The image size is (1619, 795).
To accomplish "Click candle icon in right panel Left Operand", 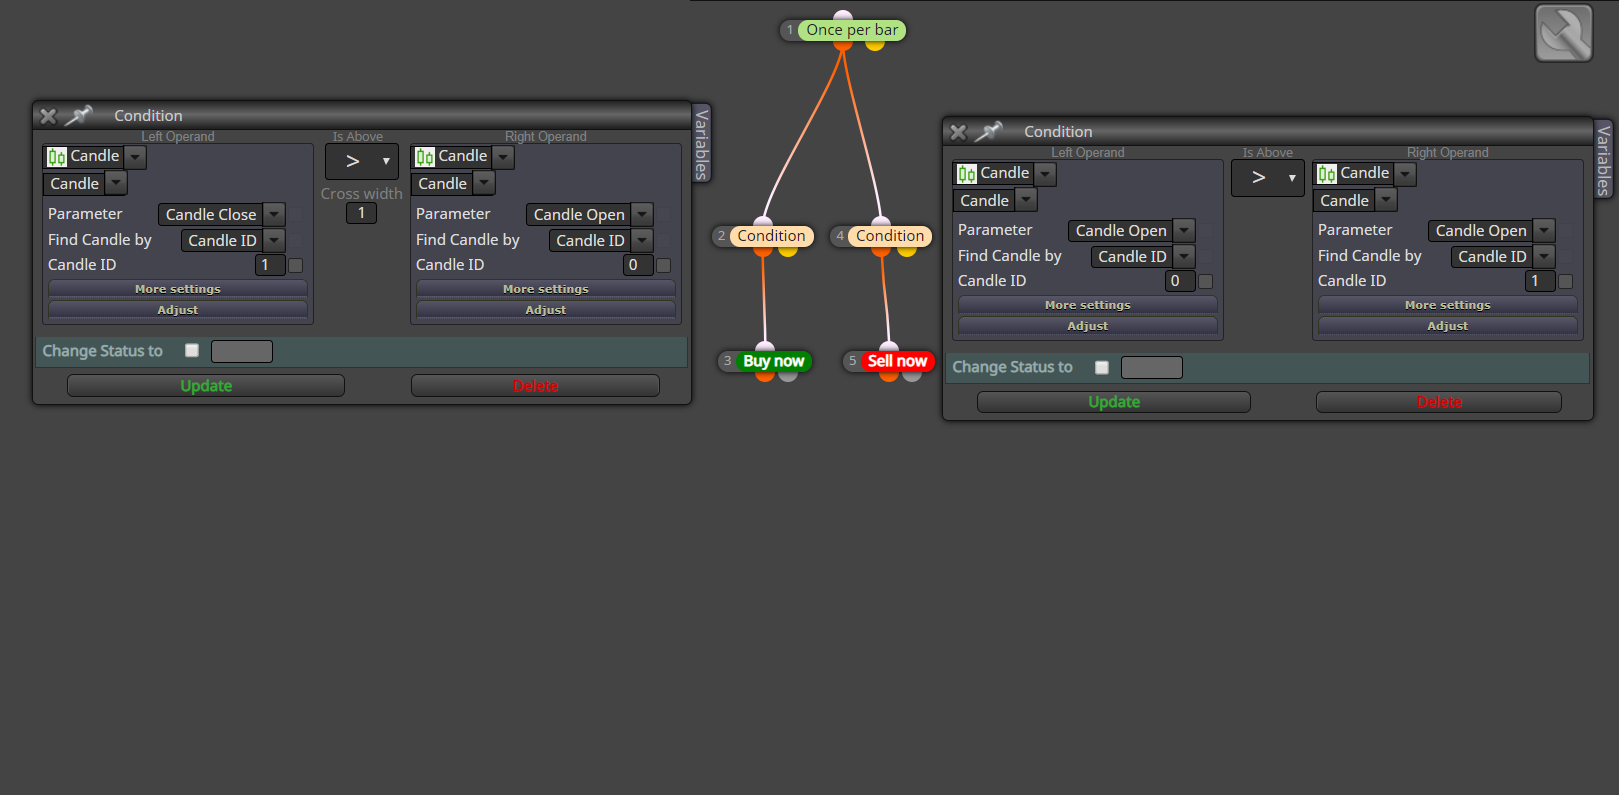I will 967,174.
